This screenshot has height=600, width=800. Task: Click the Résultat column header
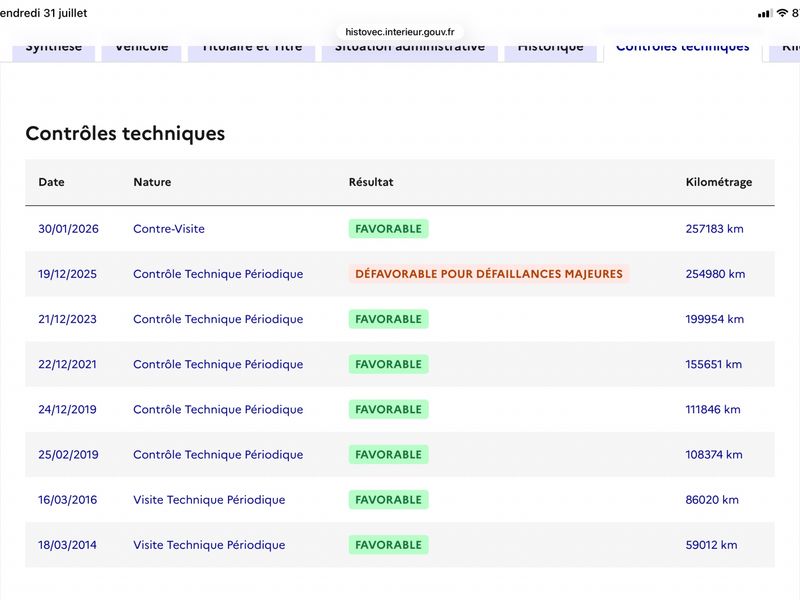pyautogui.click(x=371, y=182)
